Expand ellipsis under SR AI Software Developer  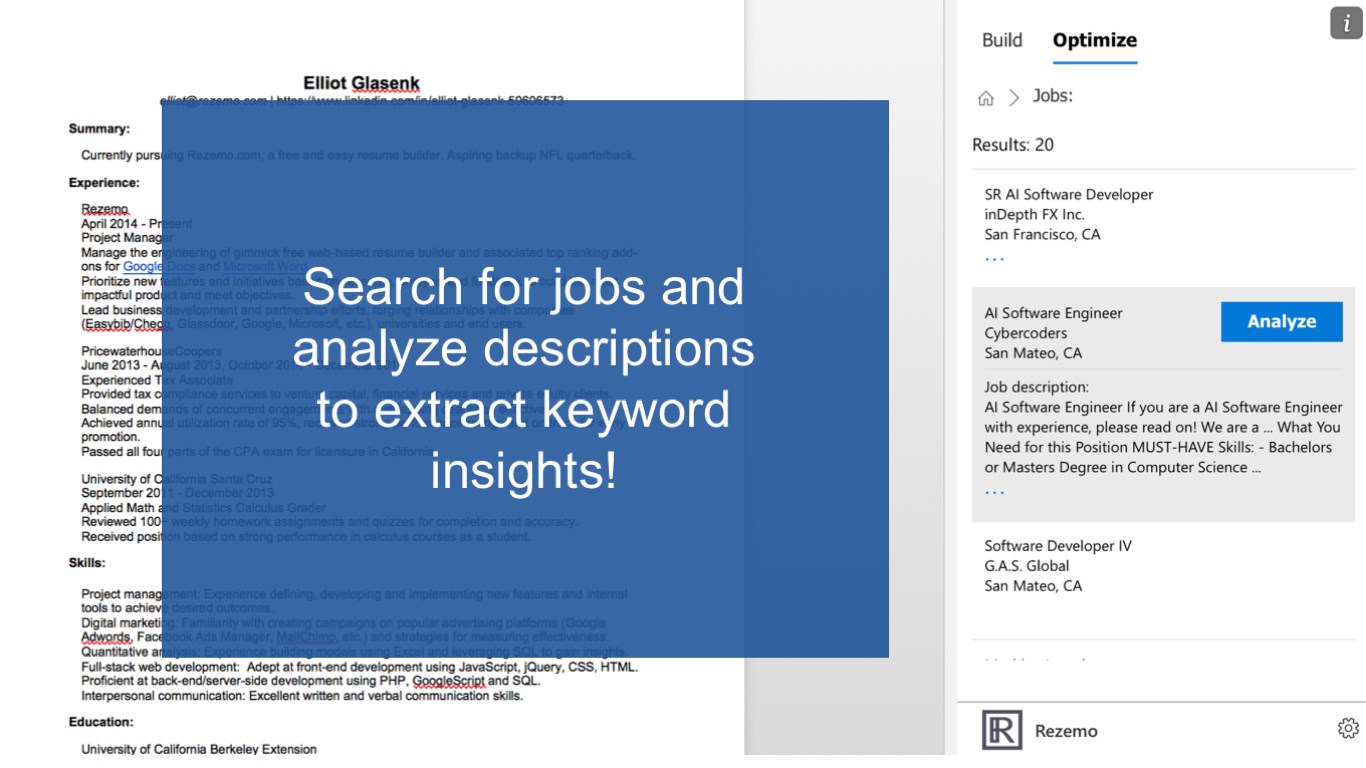click(994, 258)
